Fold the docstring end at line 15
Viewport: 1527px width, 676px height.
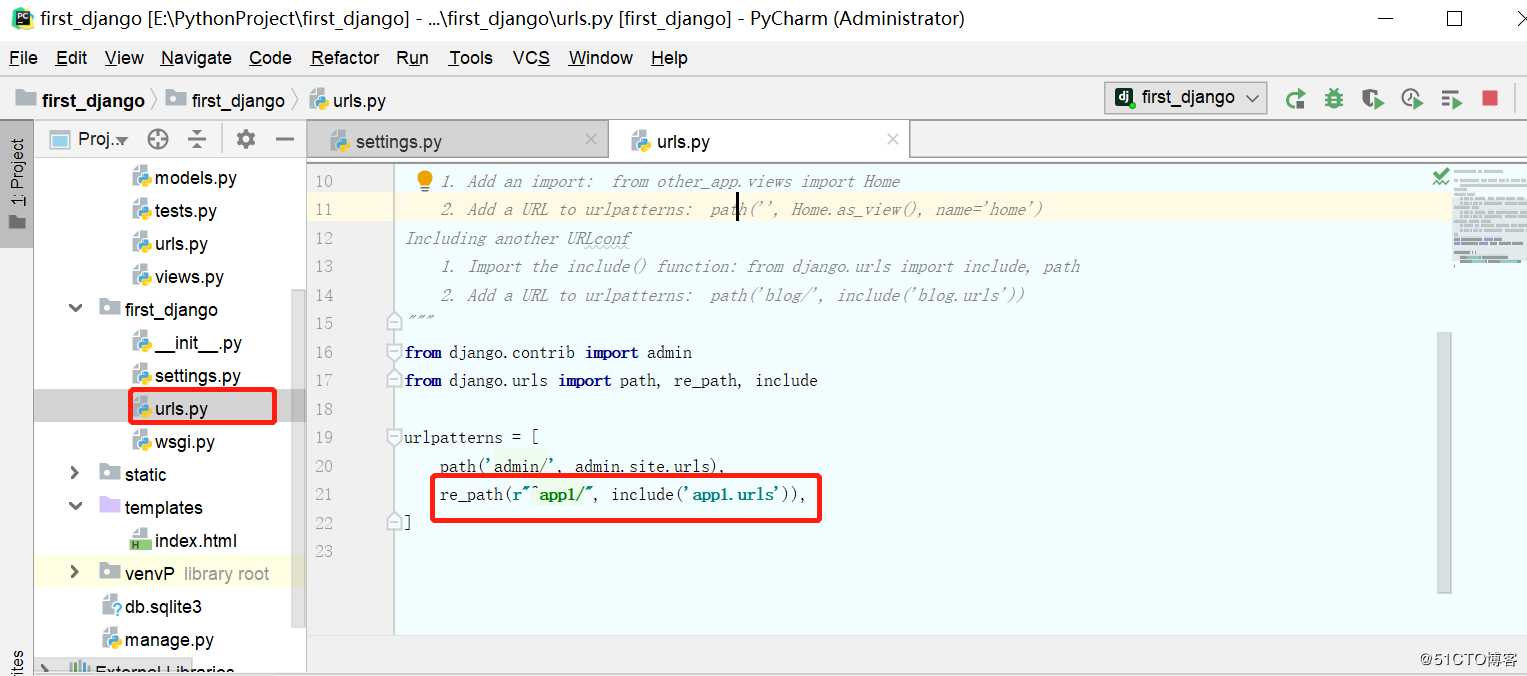point(394,322)
